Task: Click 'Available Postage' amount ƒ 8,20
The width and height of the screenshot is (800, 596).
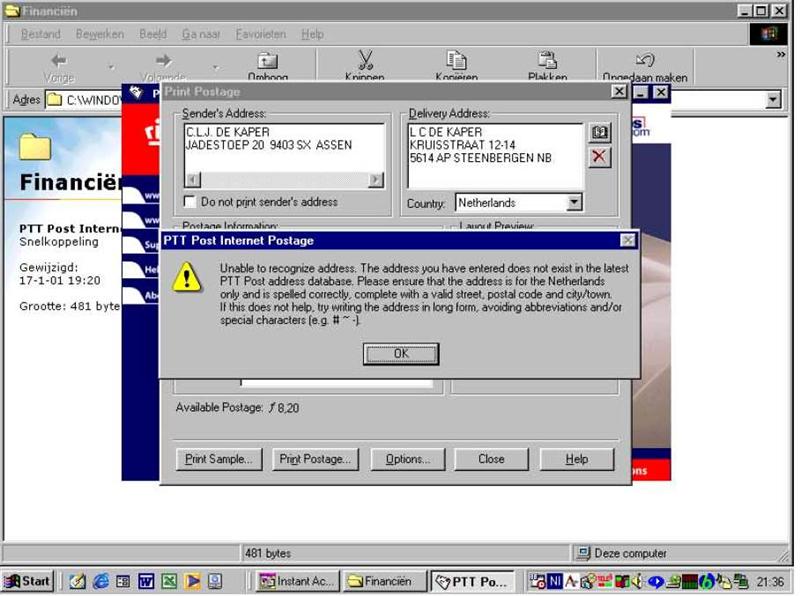Action: (x=284, y=408)
